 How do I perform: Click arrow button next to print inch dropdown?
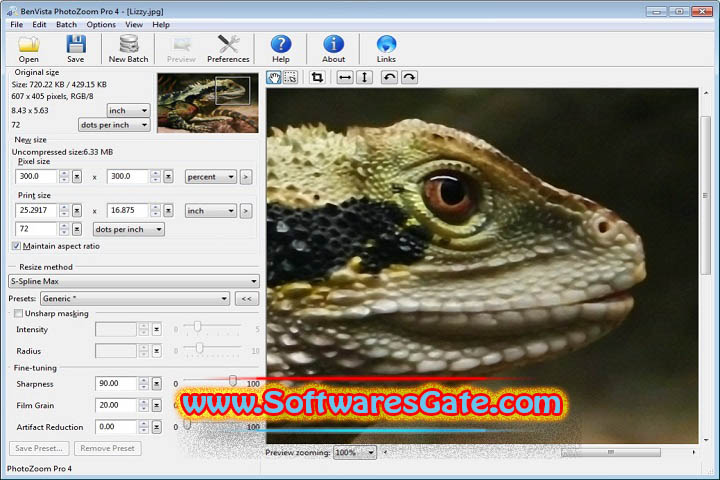click(246, 211)
